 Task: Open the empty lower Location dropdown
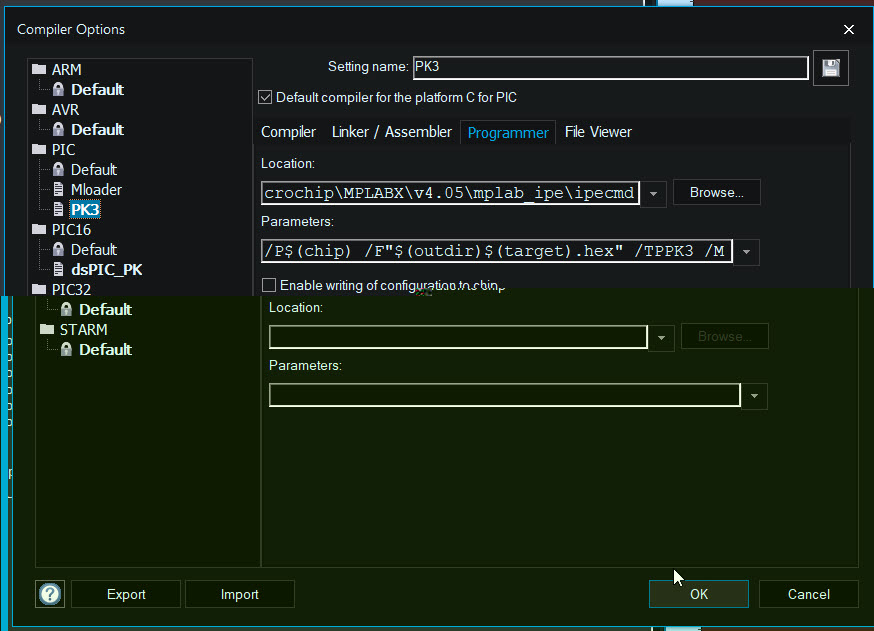[662, 338]
